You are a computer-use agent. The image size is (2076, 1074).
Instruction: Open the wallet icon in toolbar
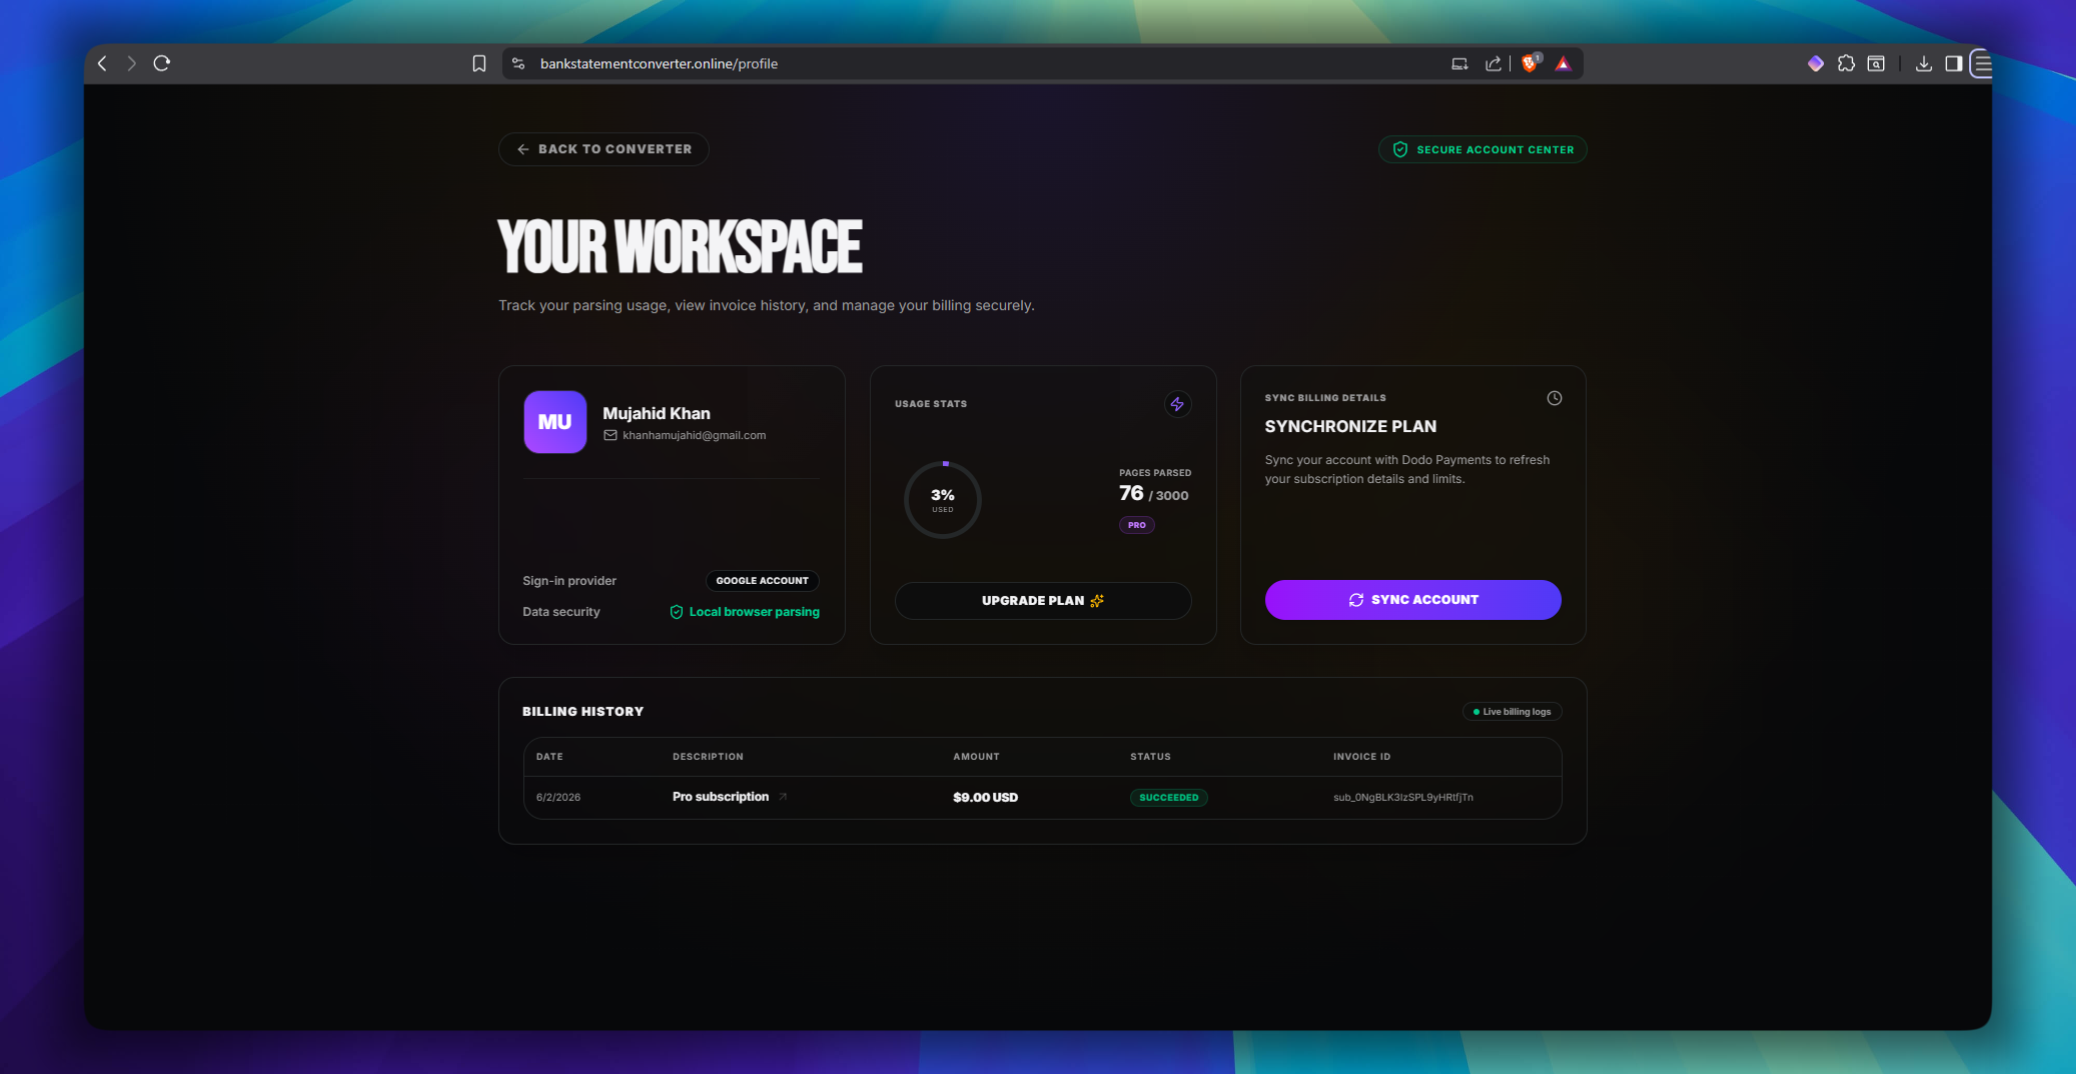click(x=1876, y=63)
